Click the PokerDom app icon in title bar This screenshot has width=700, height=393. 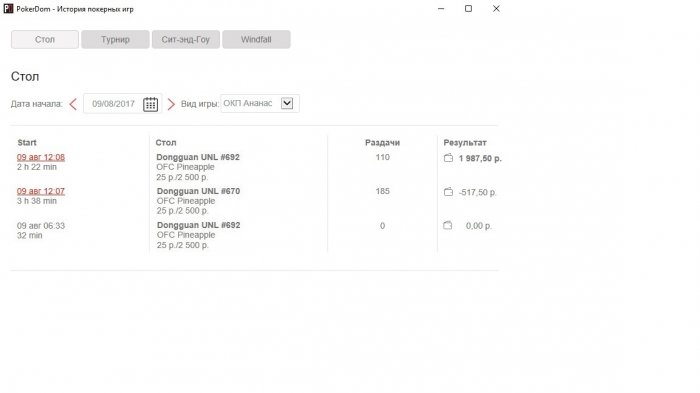8,8
